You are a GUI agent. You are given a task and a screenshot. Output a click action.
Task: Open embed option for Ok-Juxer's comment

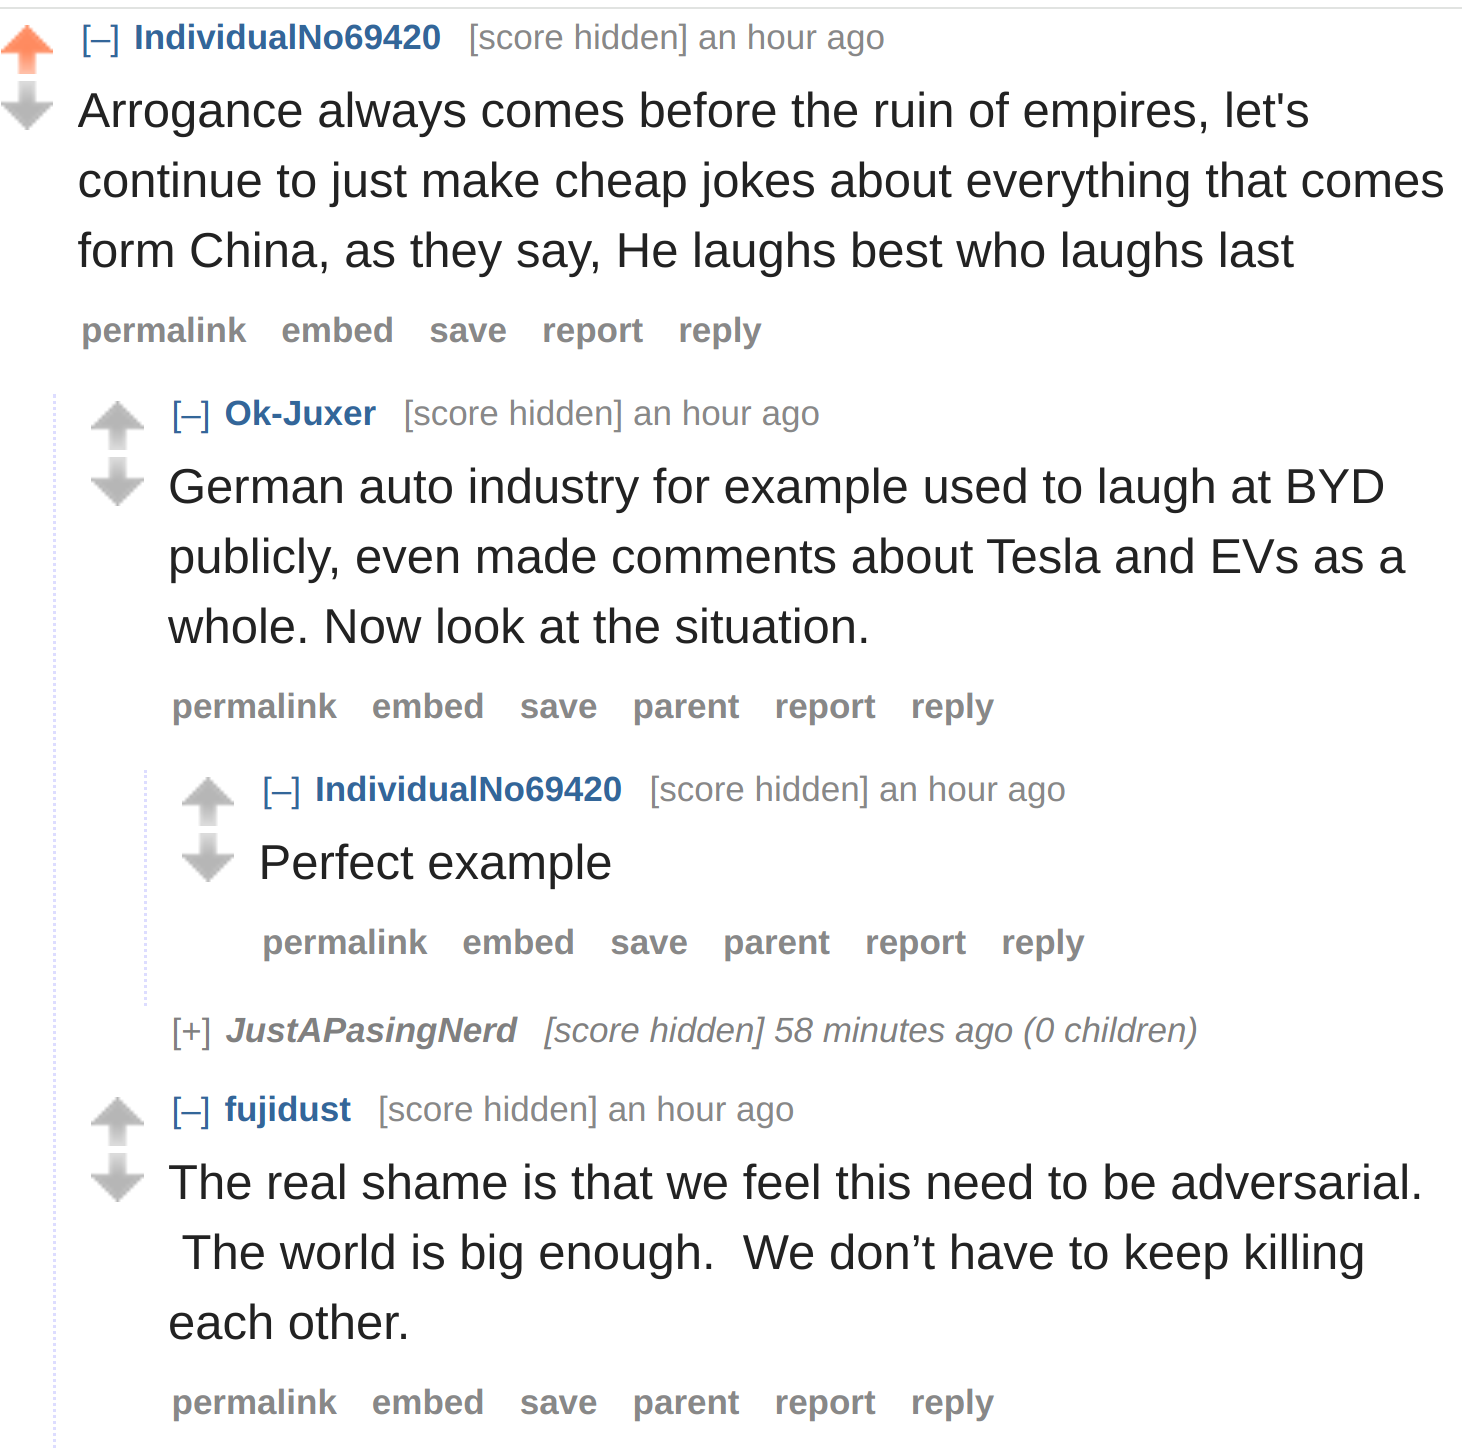coord(428,707)
